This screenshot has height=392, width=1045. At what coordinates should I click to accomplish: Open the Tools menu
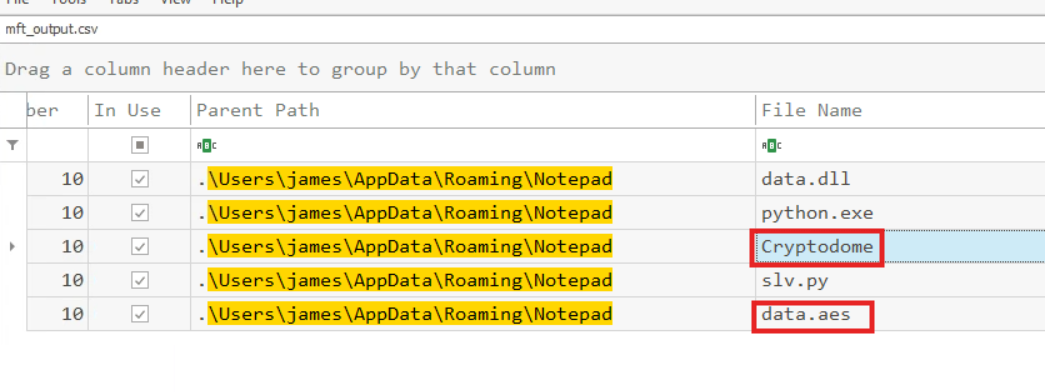[68, 3]
